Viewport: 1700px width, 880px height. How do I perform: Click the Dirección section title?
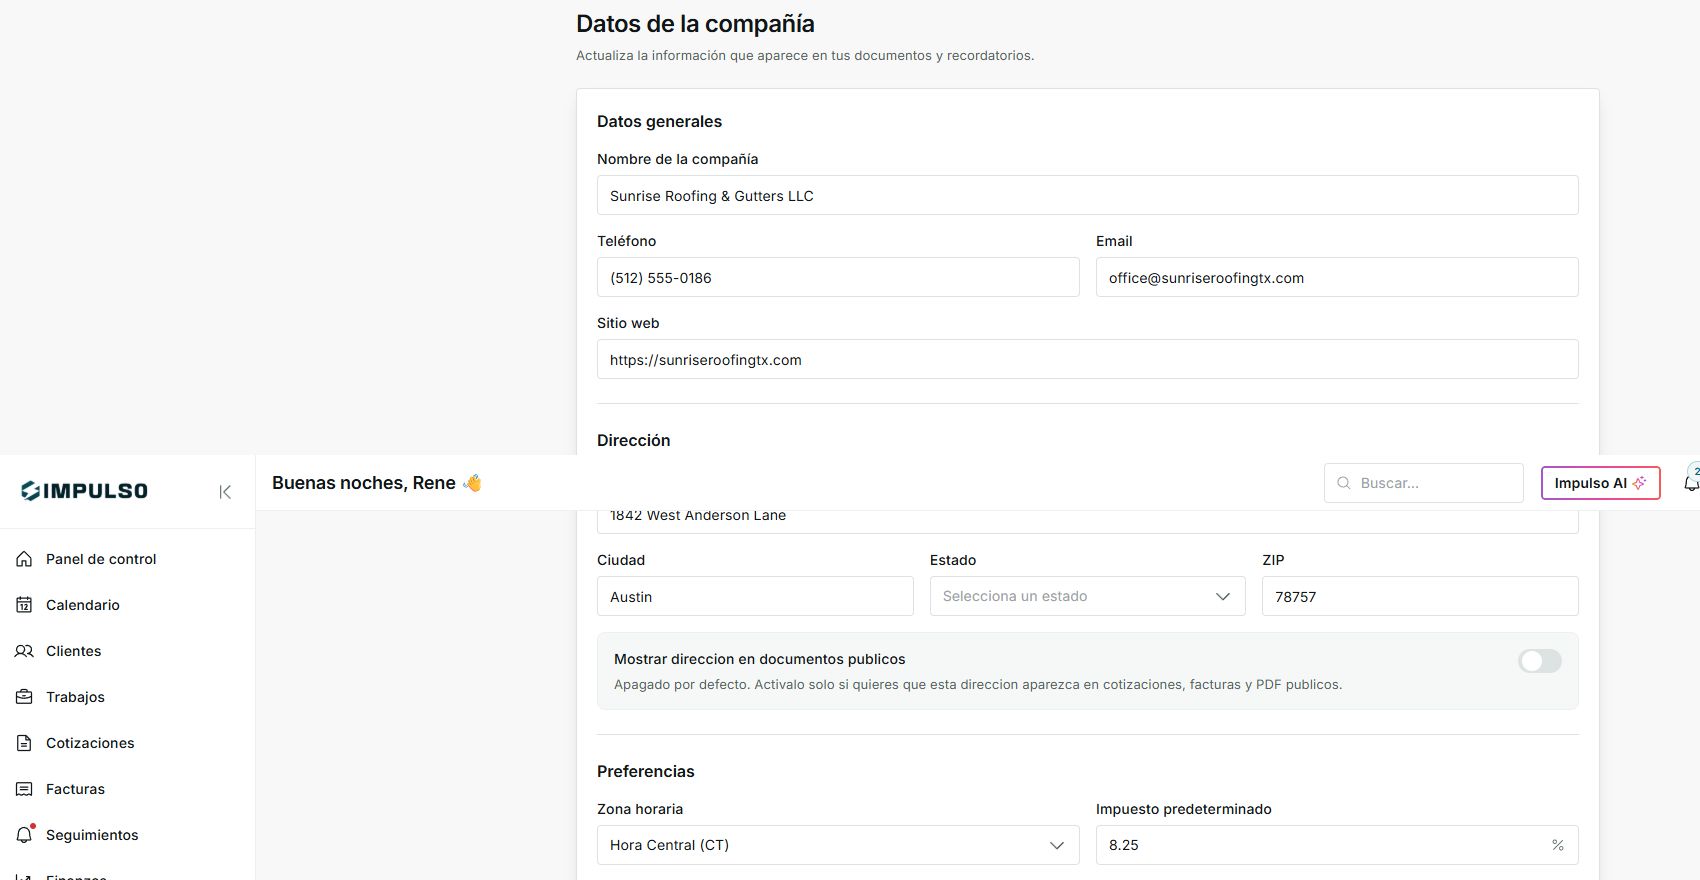point(633,440)
